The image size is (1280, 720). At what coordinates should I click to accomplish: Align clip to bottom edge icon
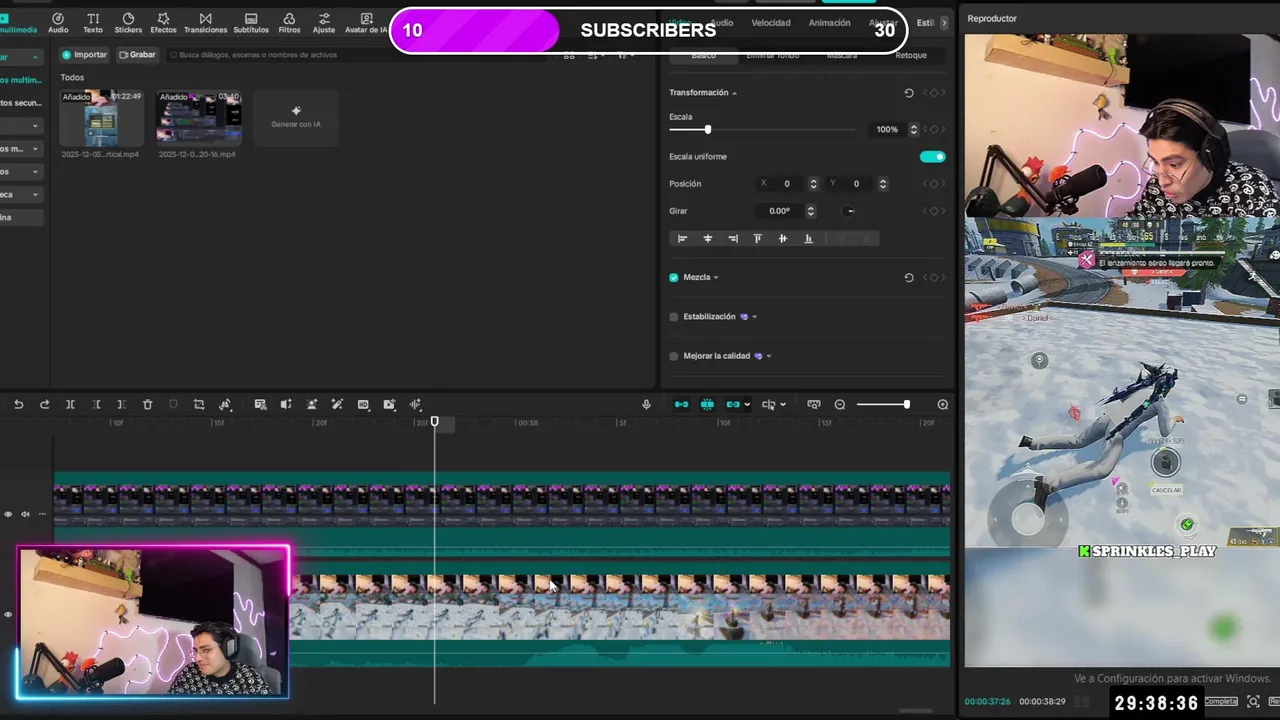[x=808, y=238]
